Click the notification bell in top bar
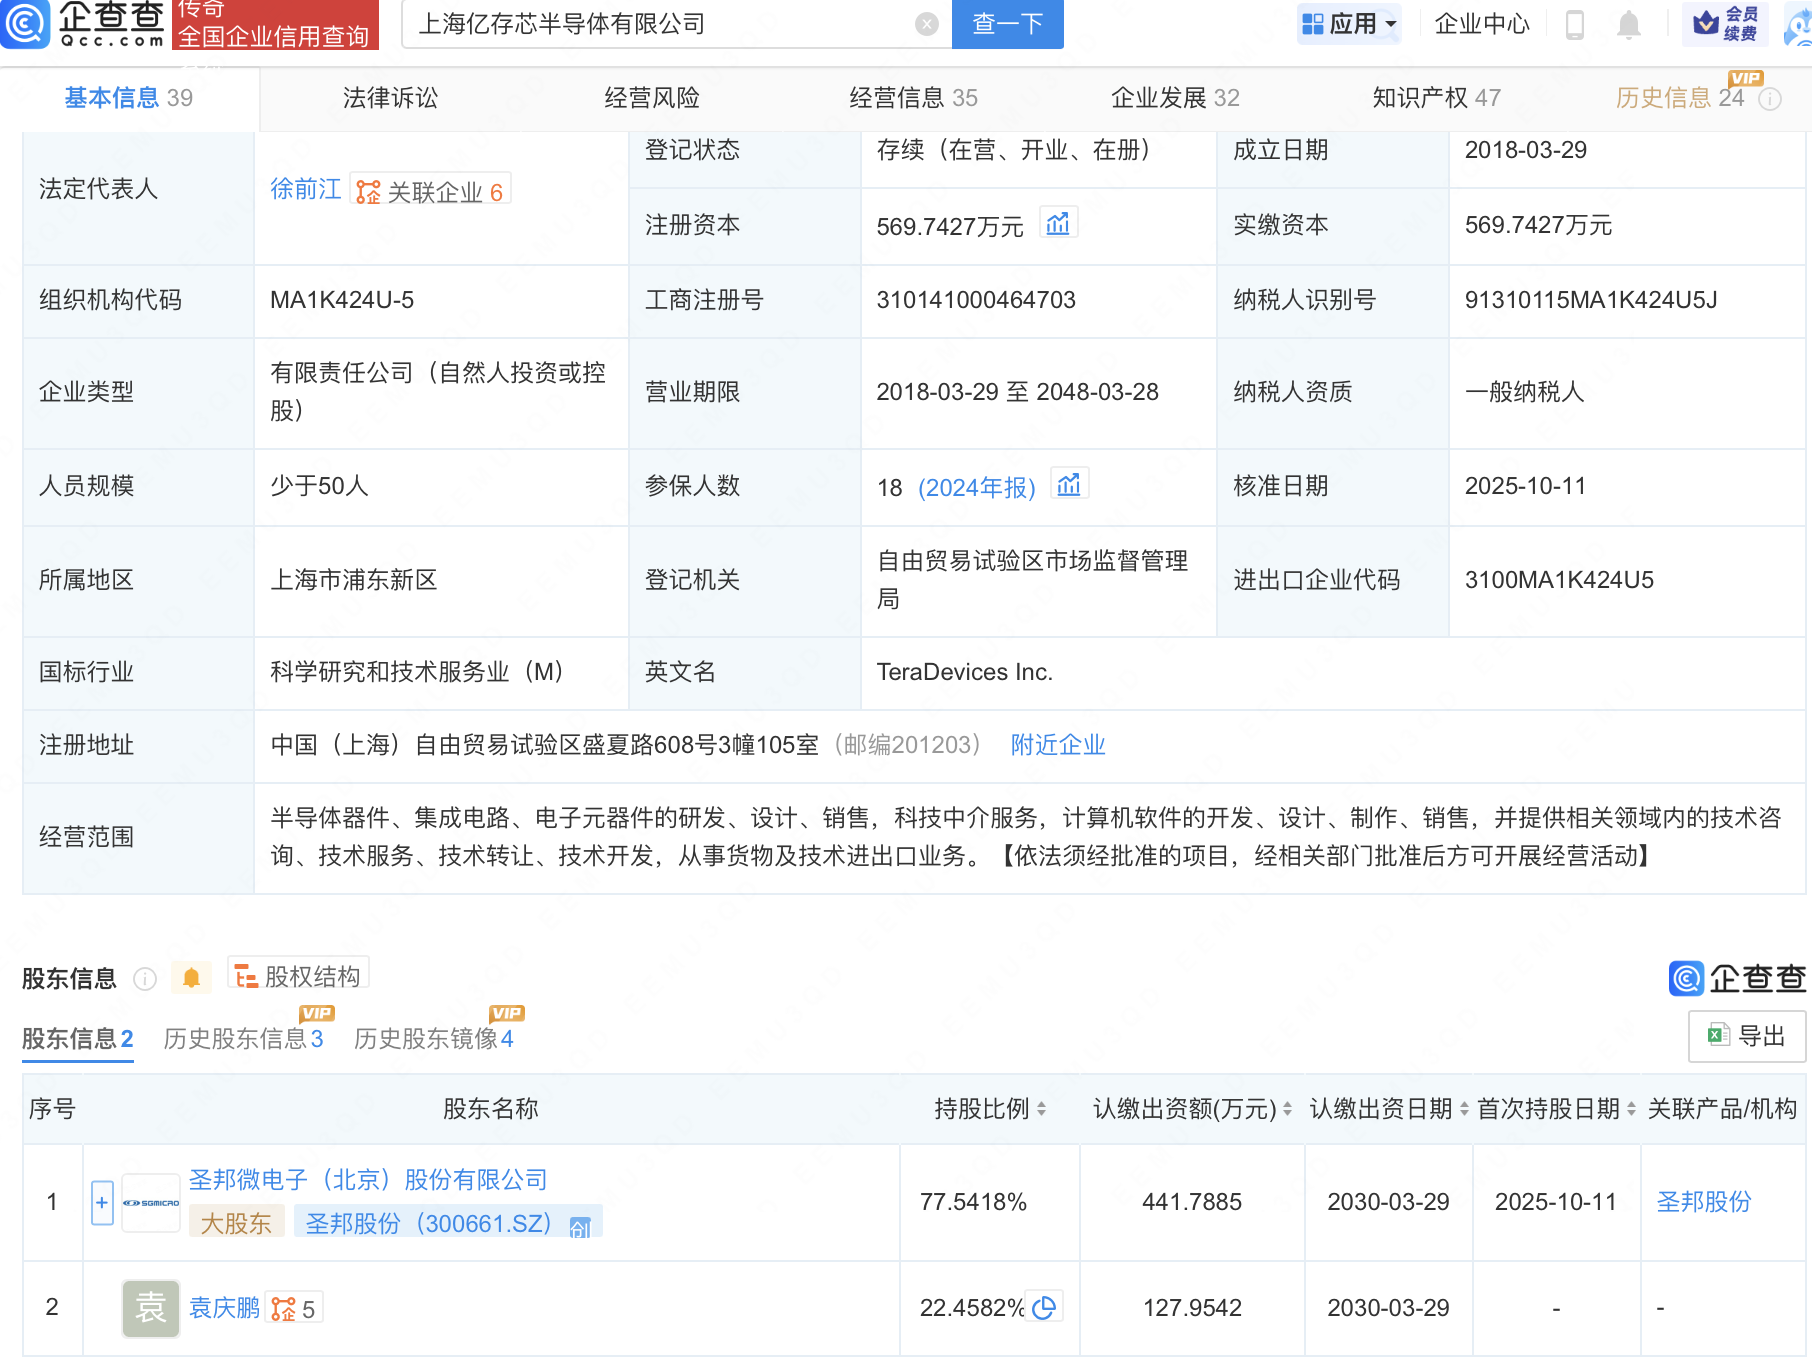The height and width of the screenshot is (1358, 1812). 1628,24
